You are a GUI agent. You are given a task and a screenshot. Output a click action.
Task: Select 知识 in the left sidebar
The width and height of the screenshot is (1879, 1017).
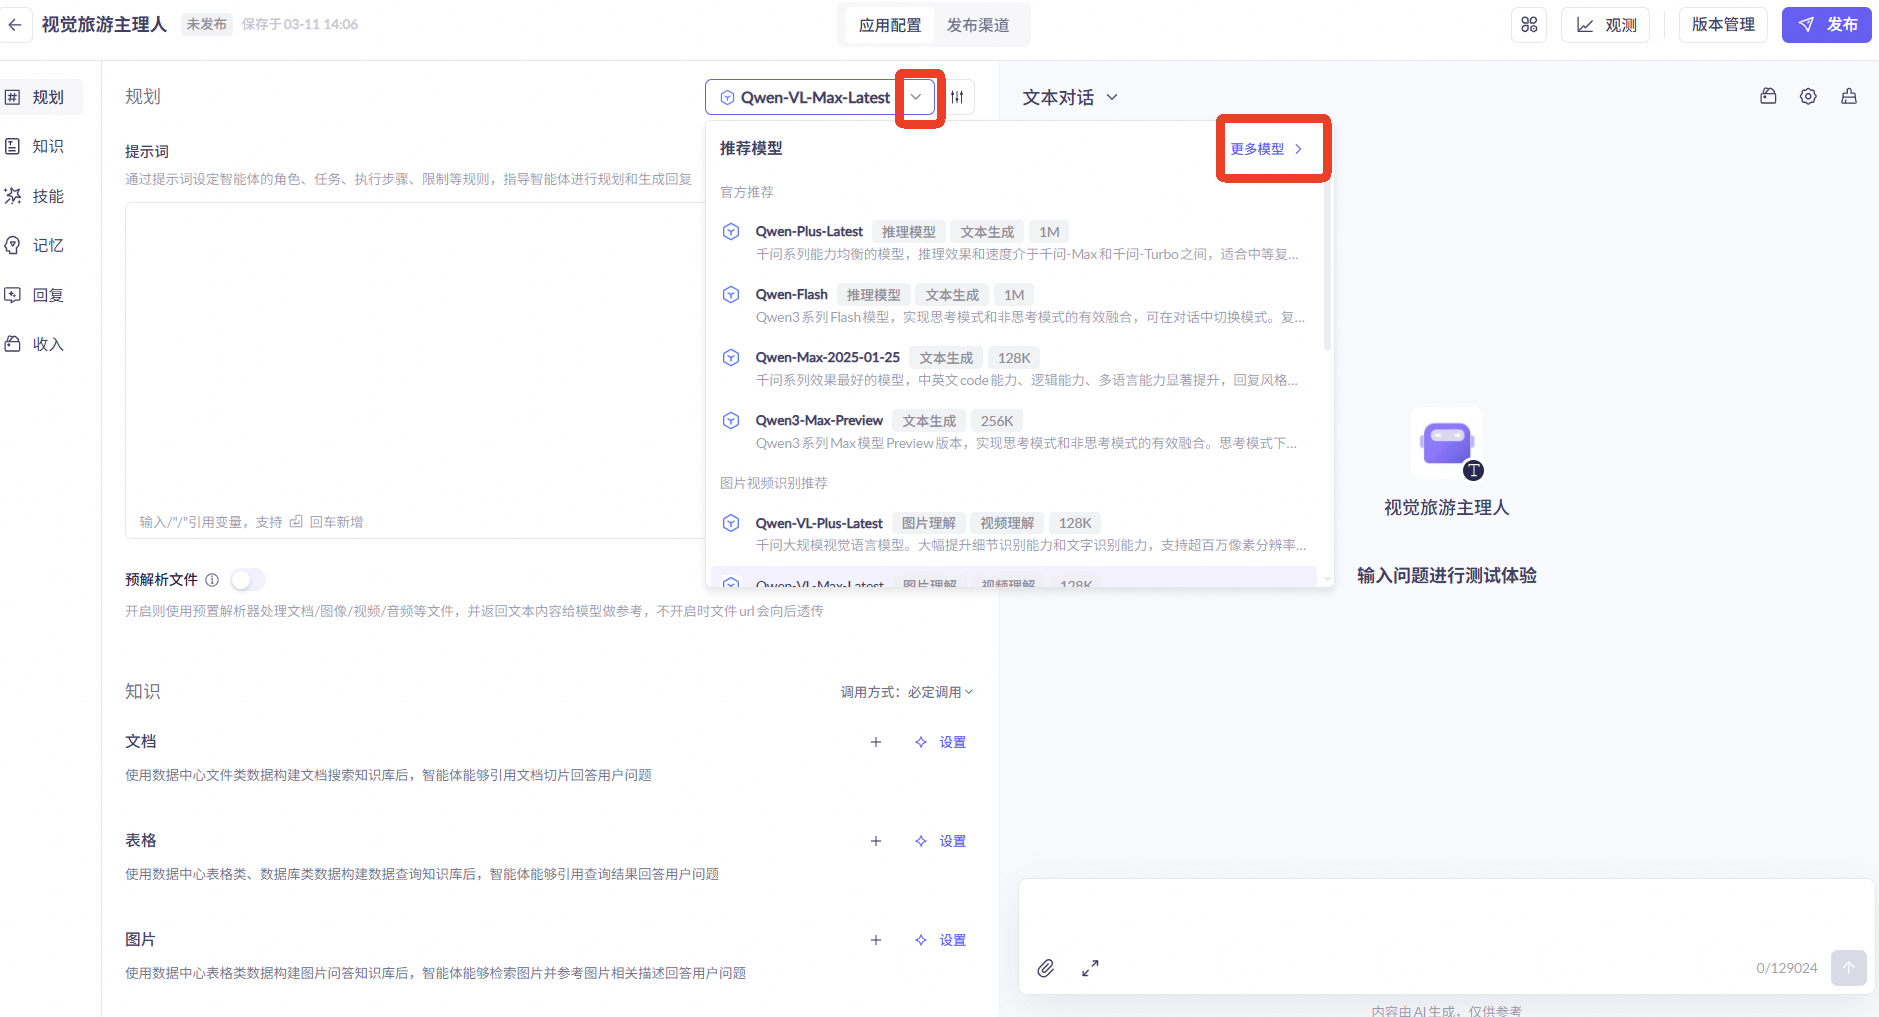[42, 146]
